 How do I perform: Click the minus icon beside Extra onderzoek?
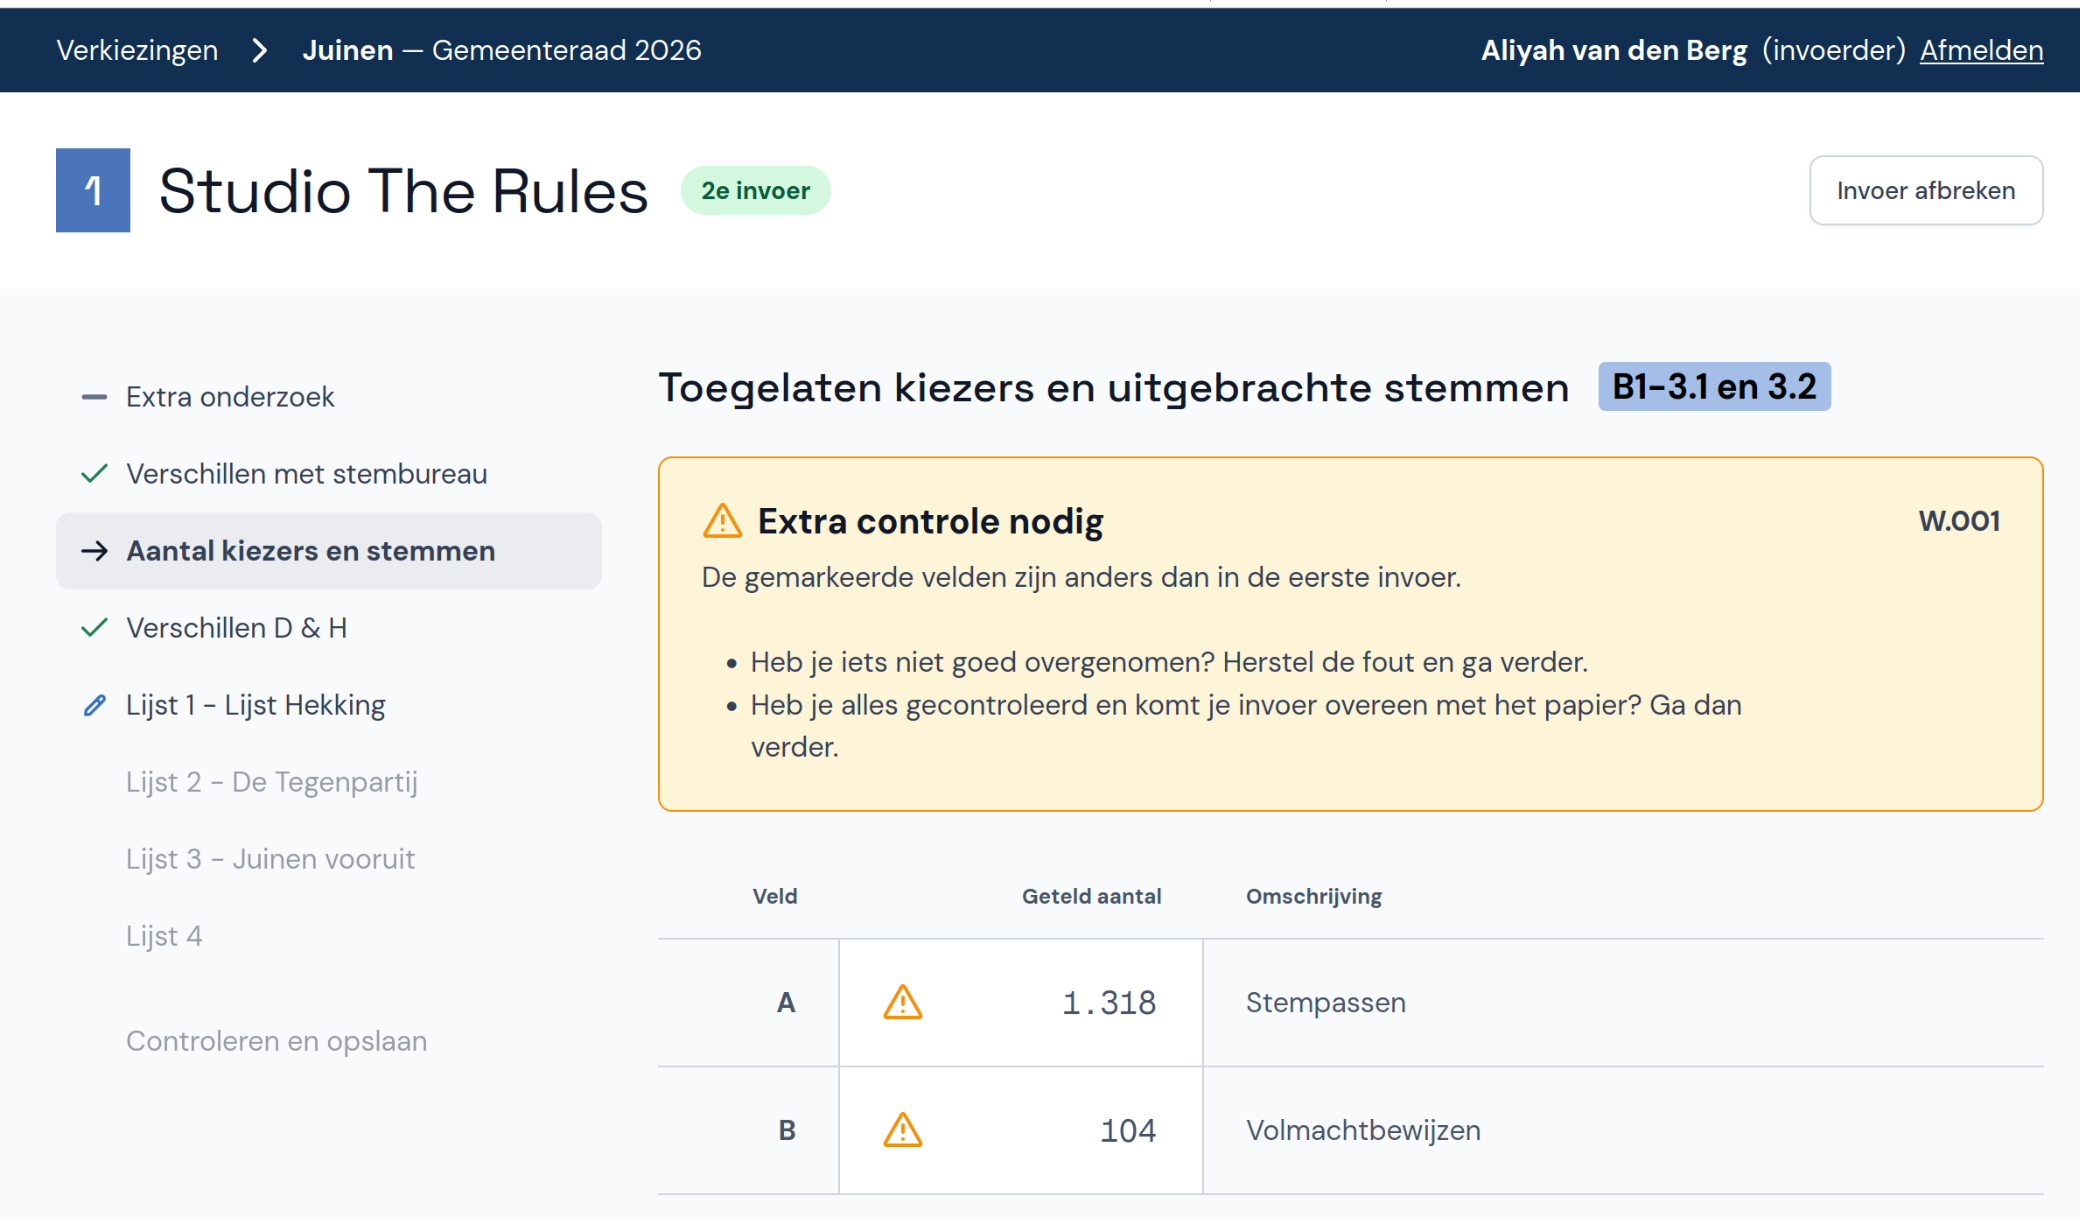[94, 396]
